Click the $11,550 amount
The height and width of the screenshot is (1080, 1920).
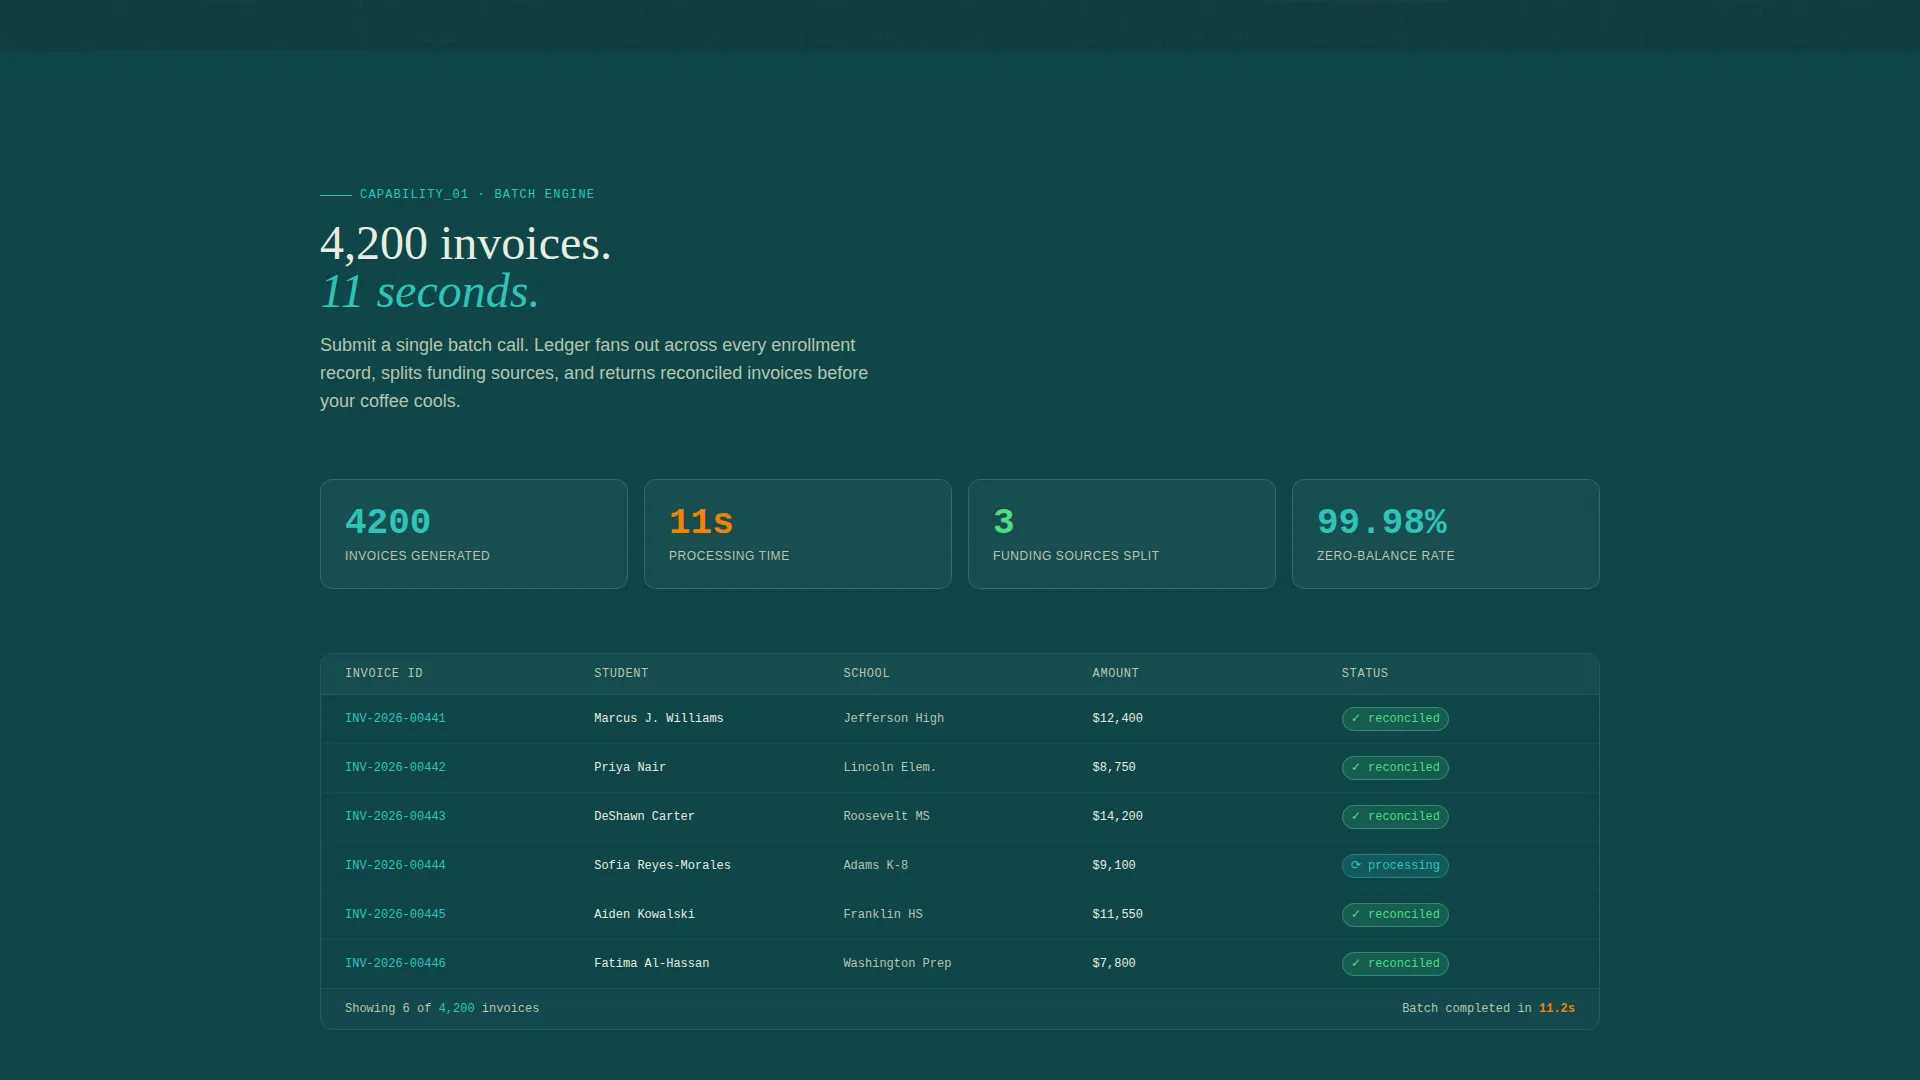tap(1117, 914)
